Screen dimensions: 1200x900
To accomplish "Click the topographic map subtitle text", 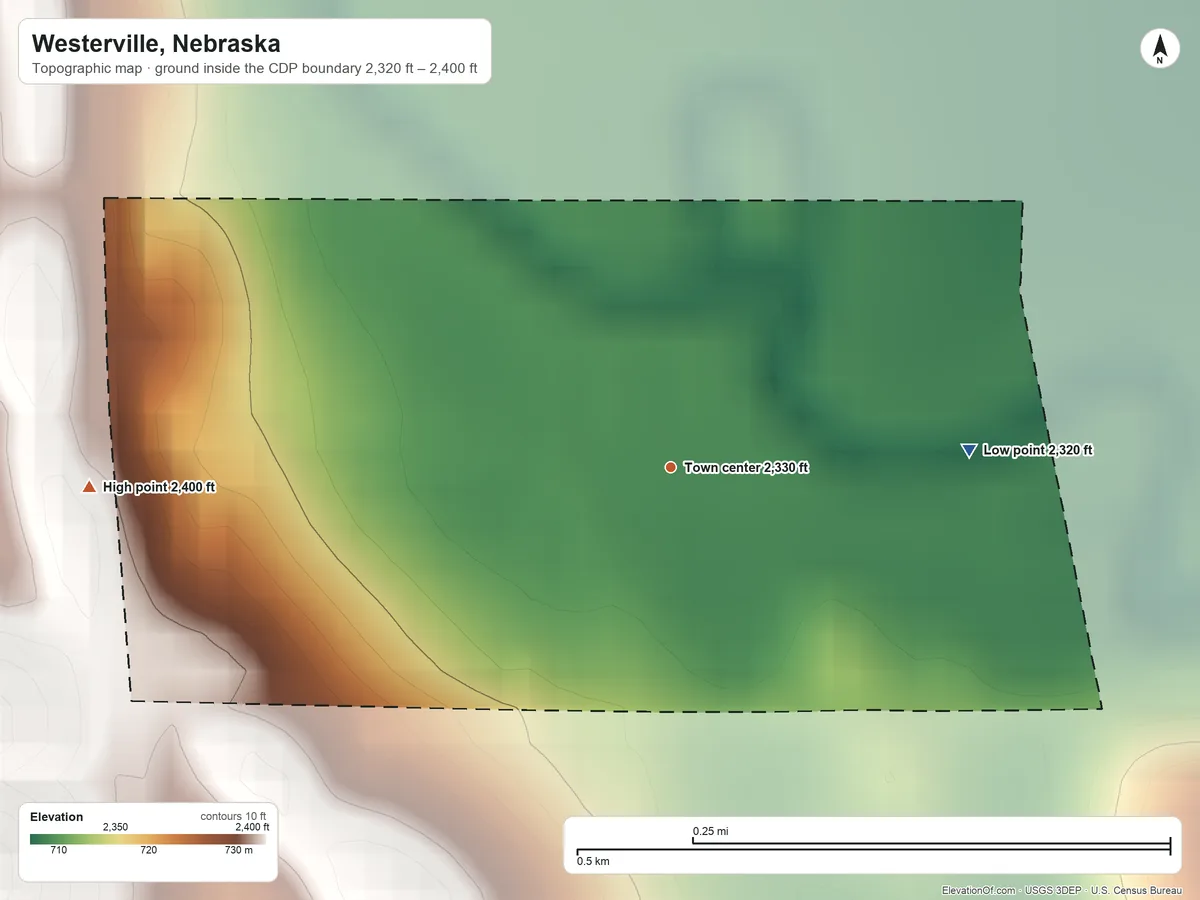I will [255, 71].
